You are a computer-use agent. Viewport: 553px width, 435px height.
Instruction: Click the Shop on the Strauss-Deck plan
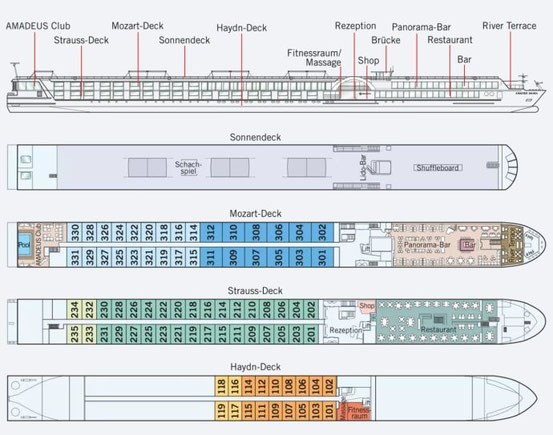coord(367,306)
